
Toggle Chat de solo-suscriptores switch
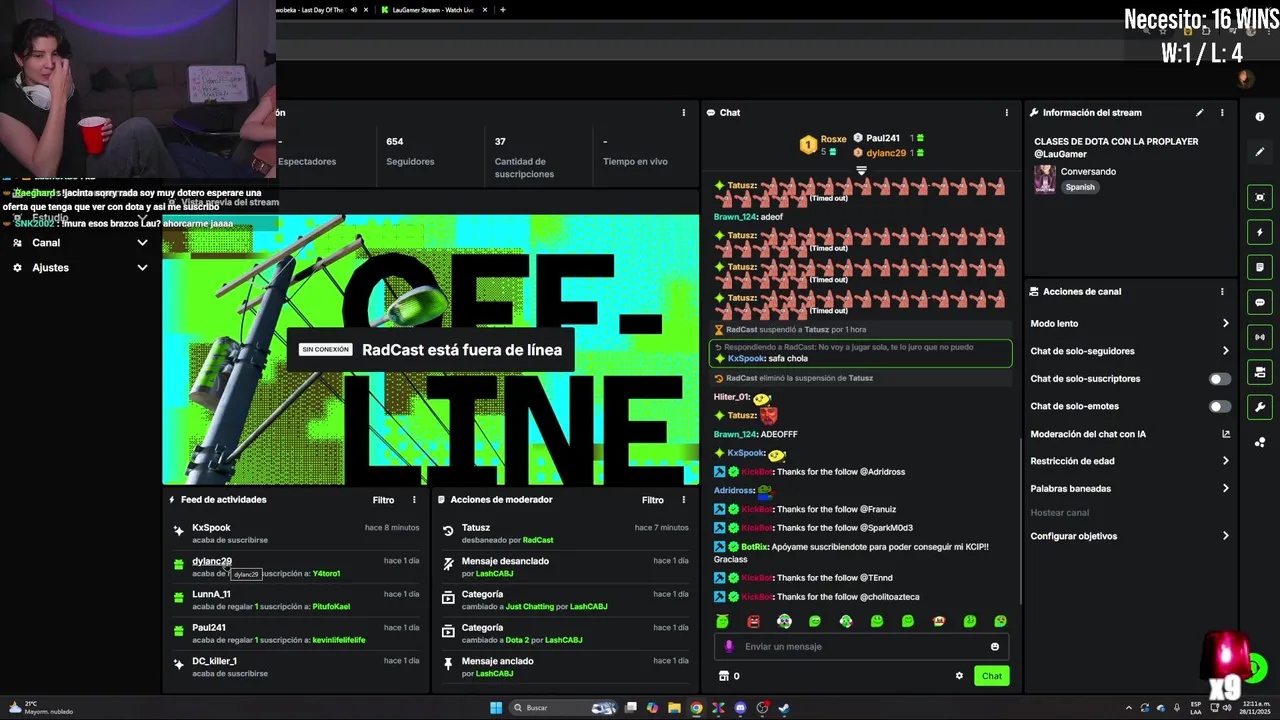tap(1219, 379)
